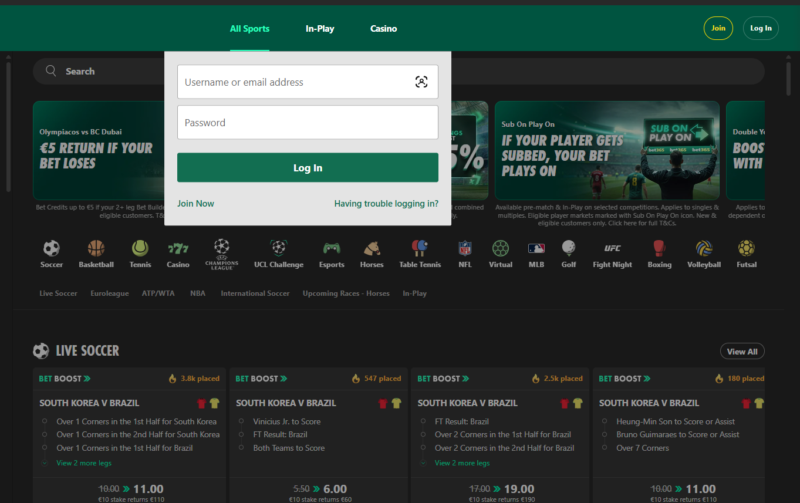This screenshot has width=800, height=503.
Task: Click the In-Play quick link
Action: coord(414,293)
